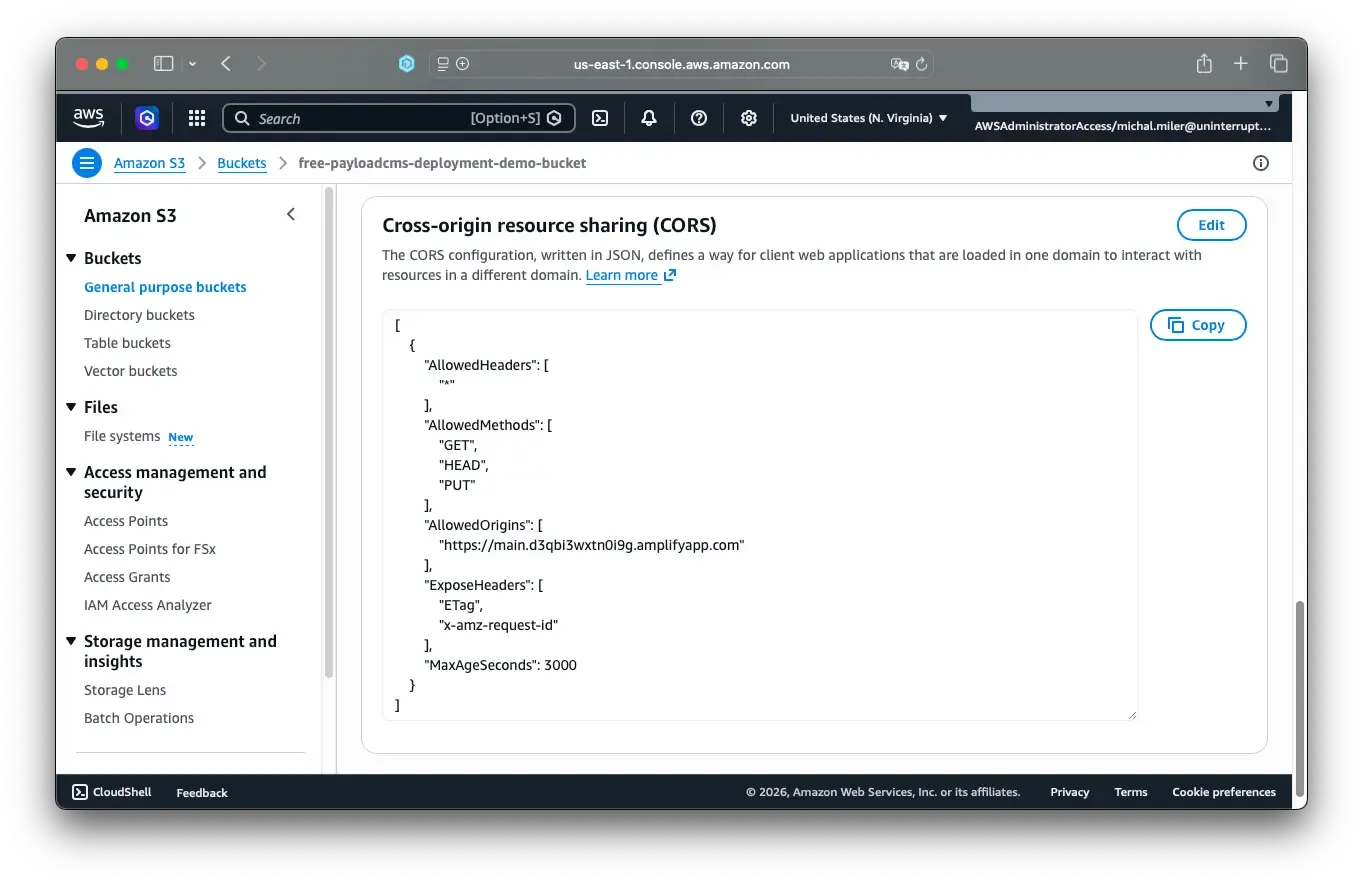1363x883 pixels.
Task: Select Table buckets in sidebar
Action: (x=127, y=343)
